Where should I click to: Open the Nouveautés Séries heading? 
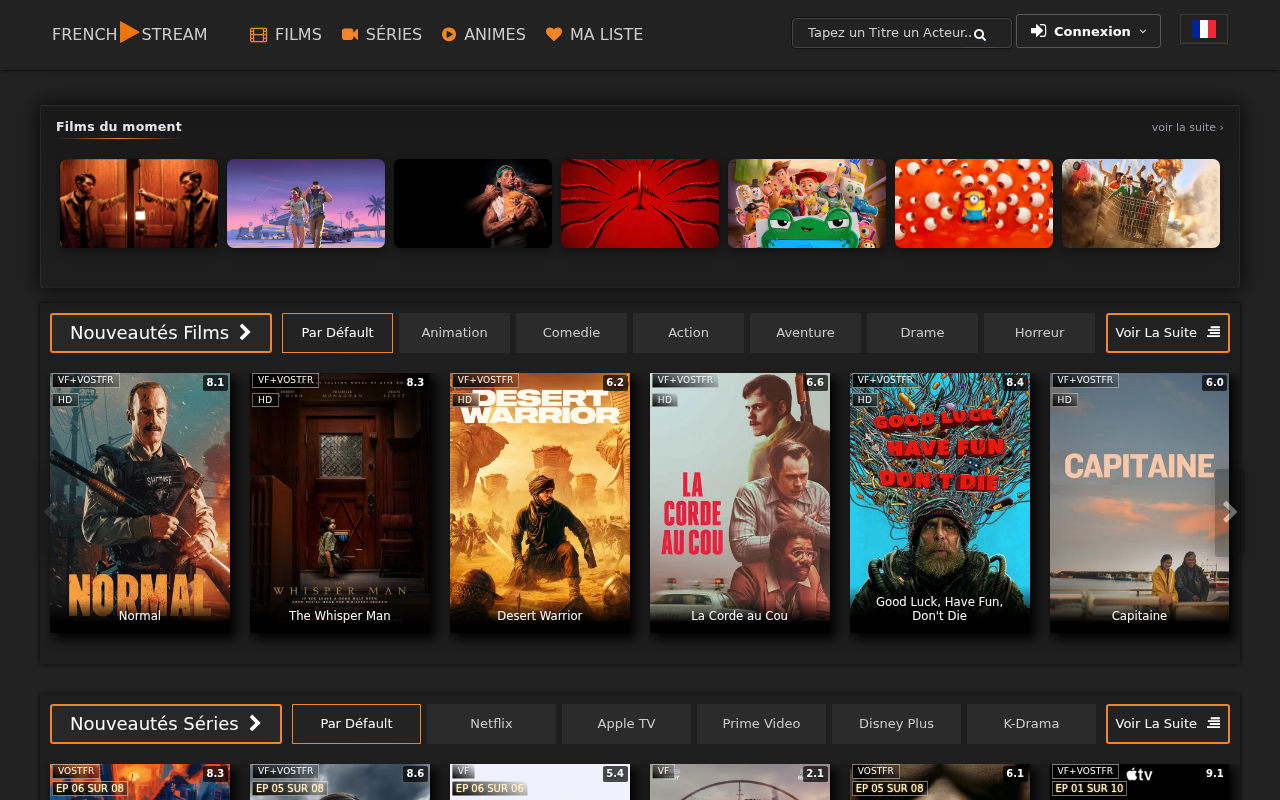pos(166,724)
